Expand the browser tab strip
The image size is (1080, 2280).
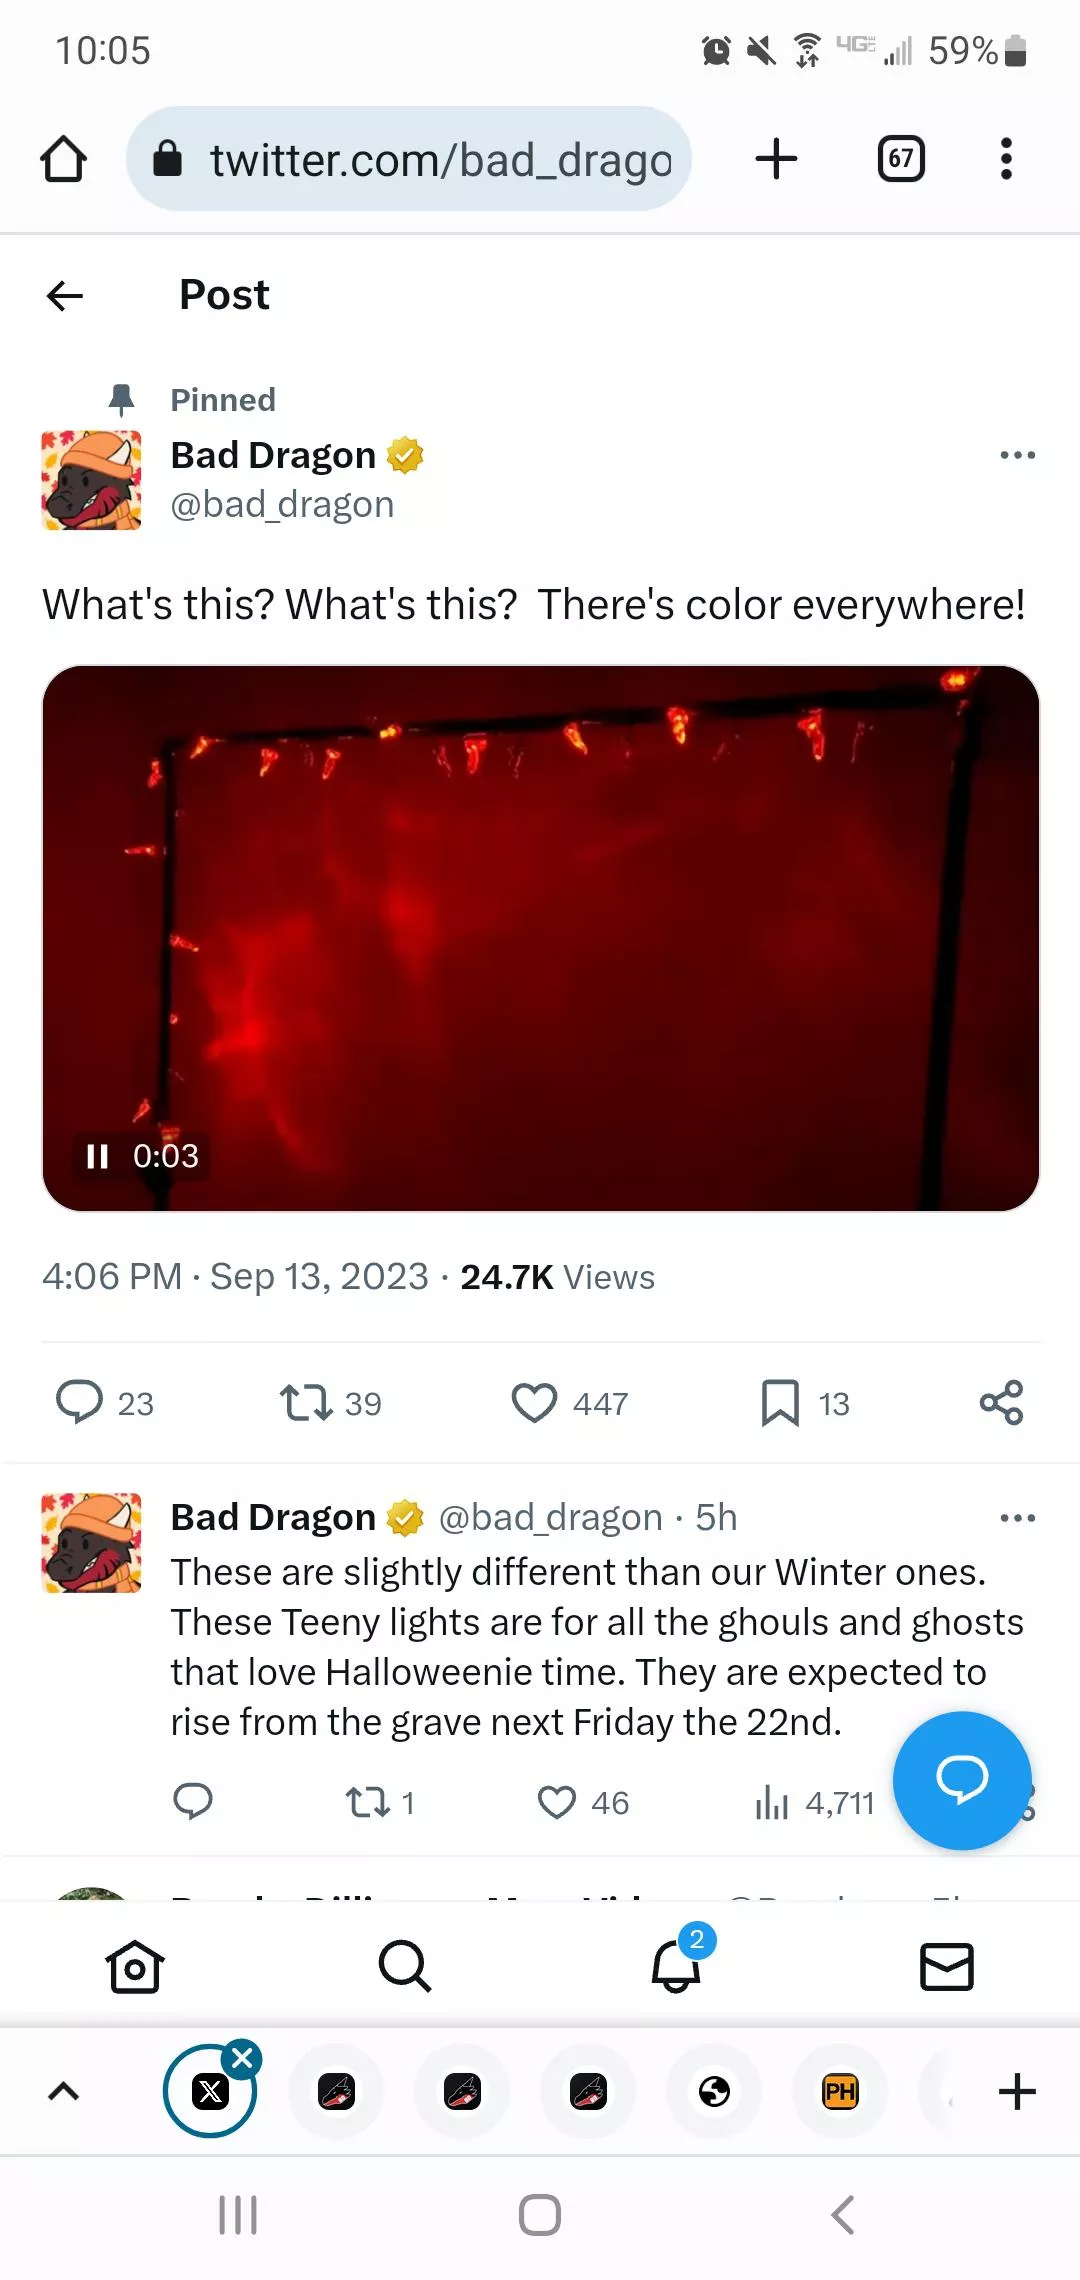tap(63, 2090)
